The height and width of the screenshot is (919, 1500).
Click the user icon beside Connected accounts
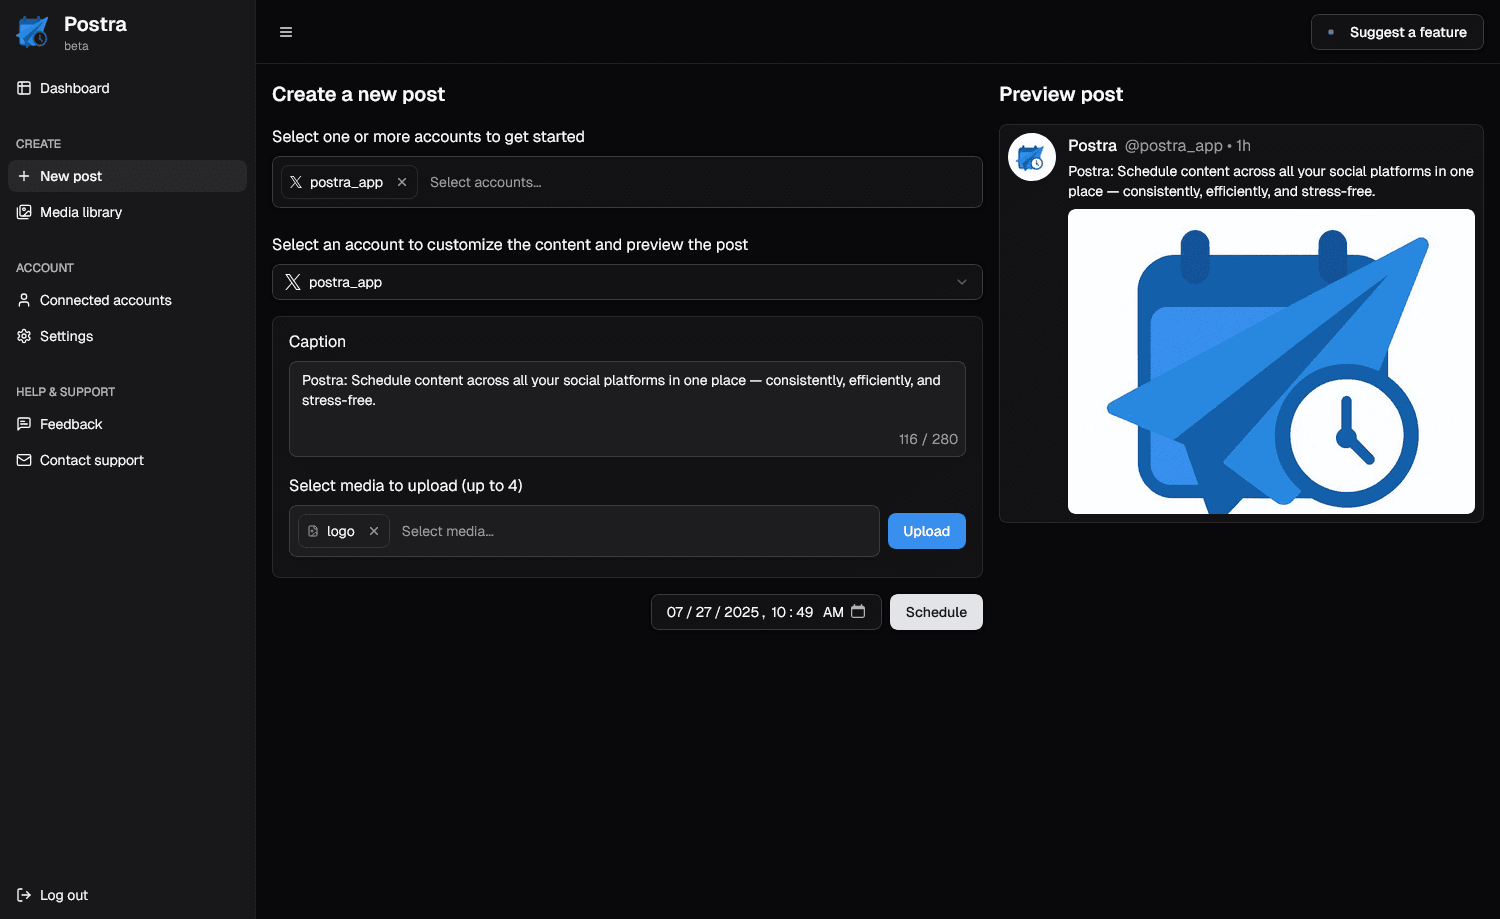24,300
